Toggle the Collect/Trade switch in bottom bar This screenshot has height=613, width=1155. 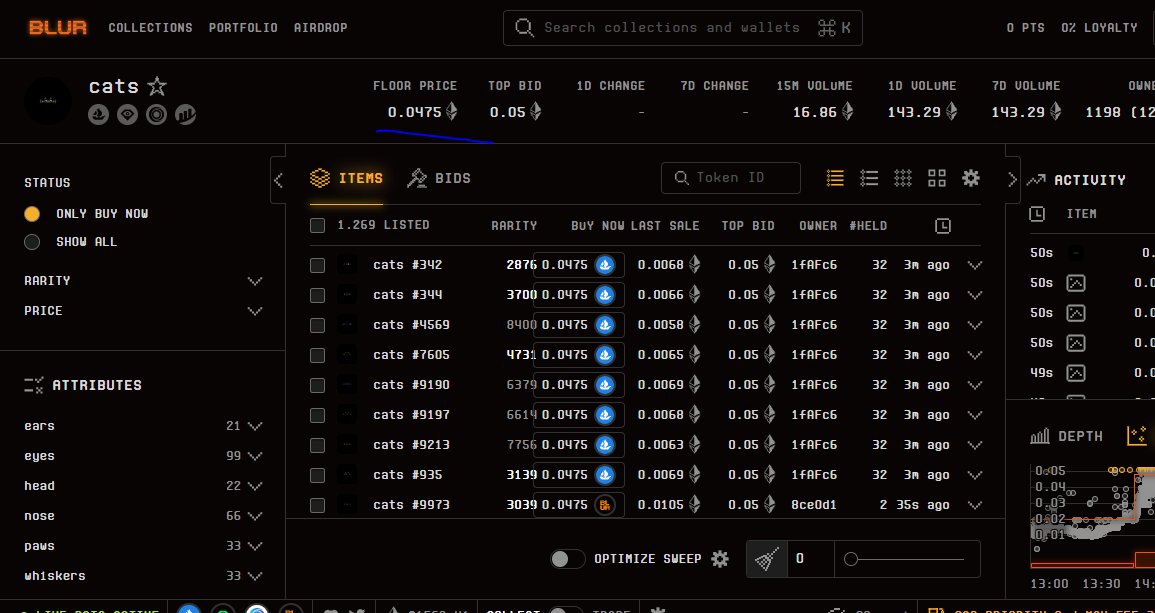coord(566,611)
